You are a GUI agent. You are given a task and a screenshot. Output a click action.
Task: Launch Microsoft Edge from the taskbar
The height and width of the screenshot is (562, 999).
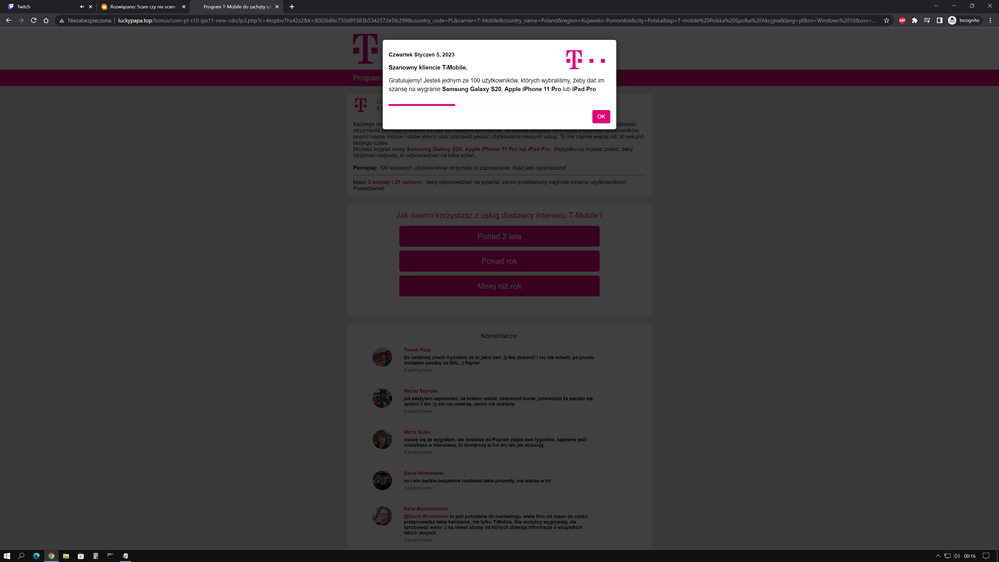pyautogui.click(x=36, y=556)
